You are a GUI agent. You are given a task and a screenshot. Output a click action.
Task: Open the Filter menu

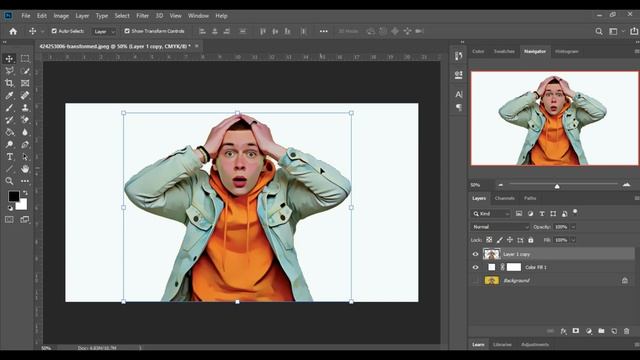click(142, 16)
